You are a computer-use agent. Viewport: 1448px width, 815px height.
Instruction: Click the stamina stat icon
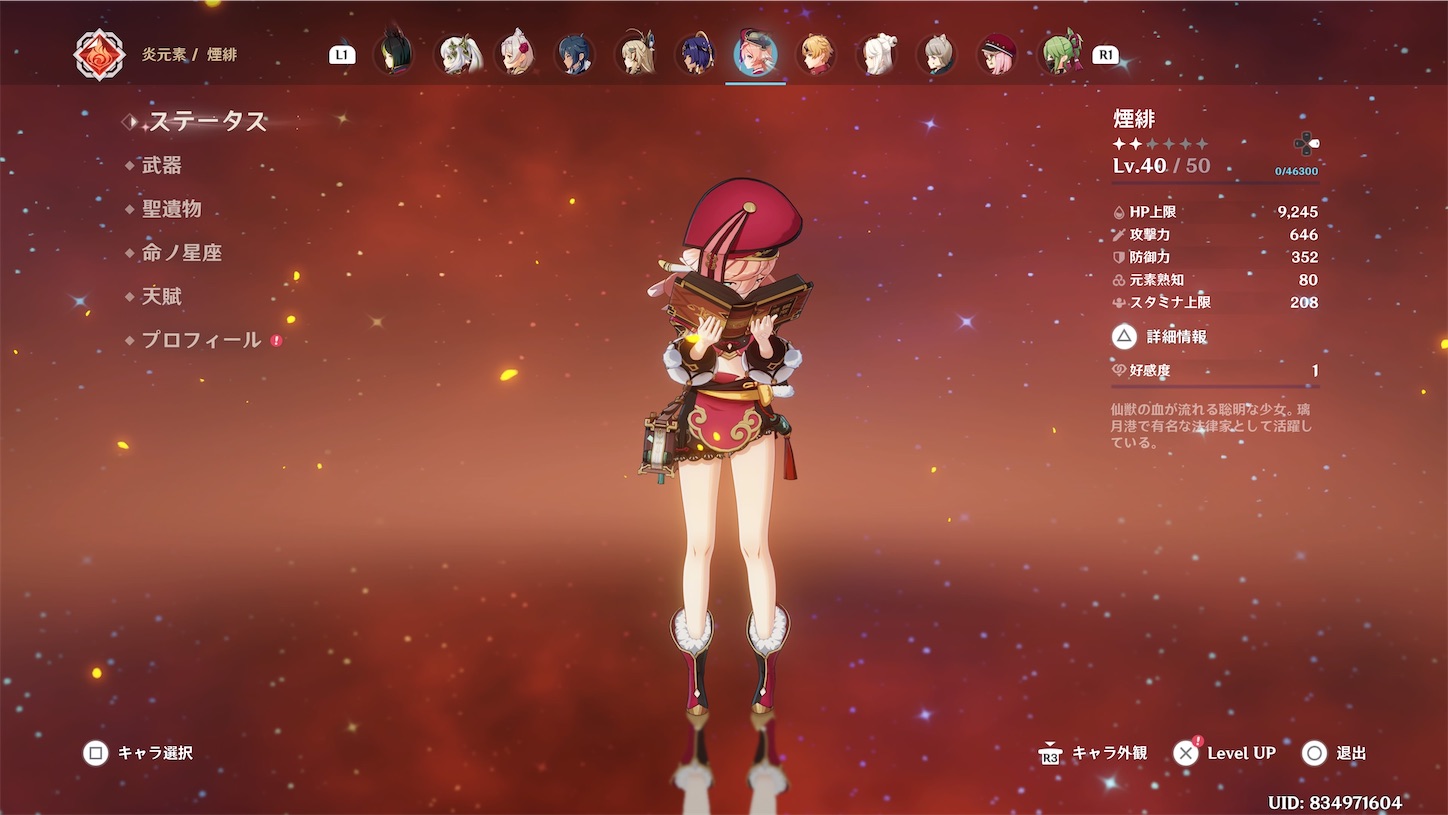pyautogui.click(x=1119, y=302)
